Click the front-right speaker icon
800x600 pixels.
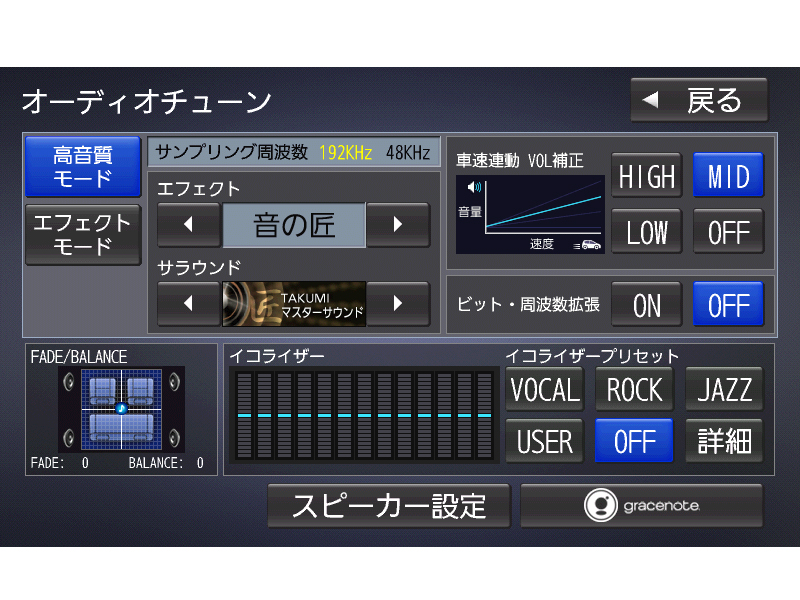click(x=174, y=382)
